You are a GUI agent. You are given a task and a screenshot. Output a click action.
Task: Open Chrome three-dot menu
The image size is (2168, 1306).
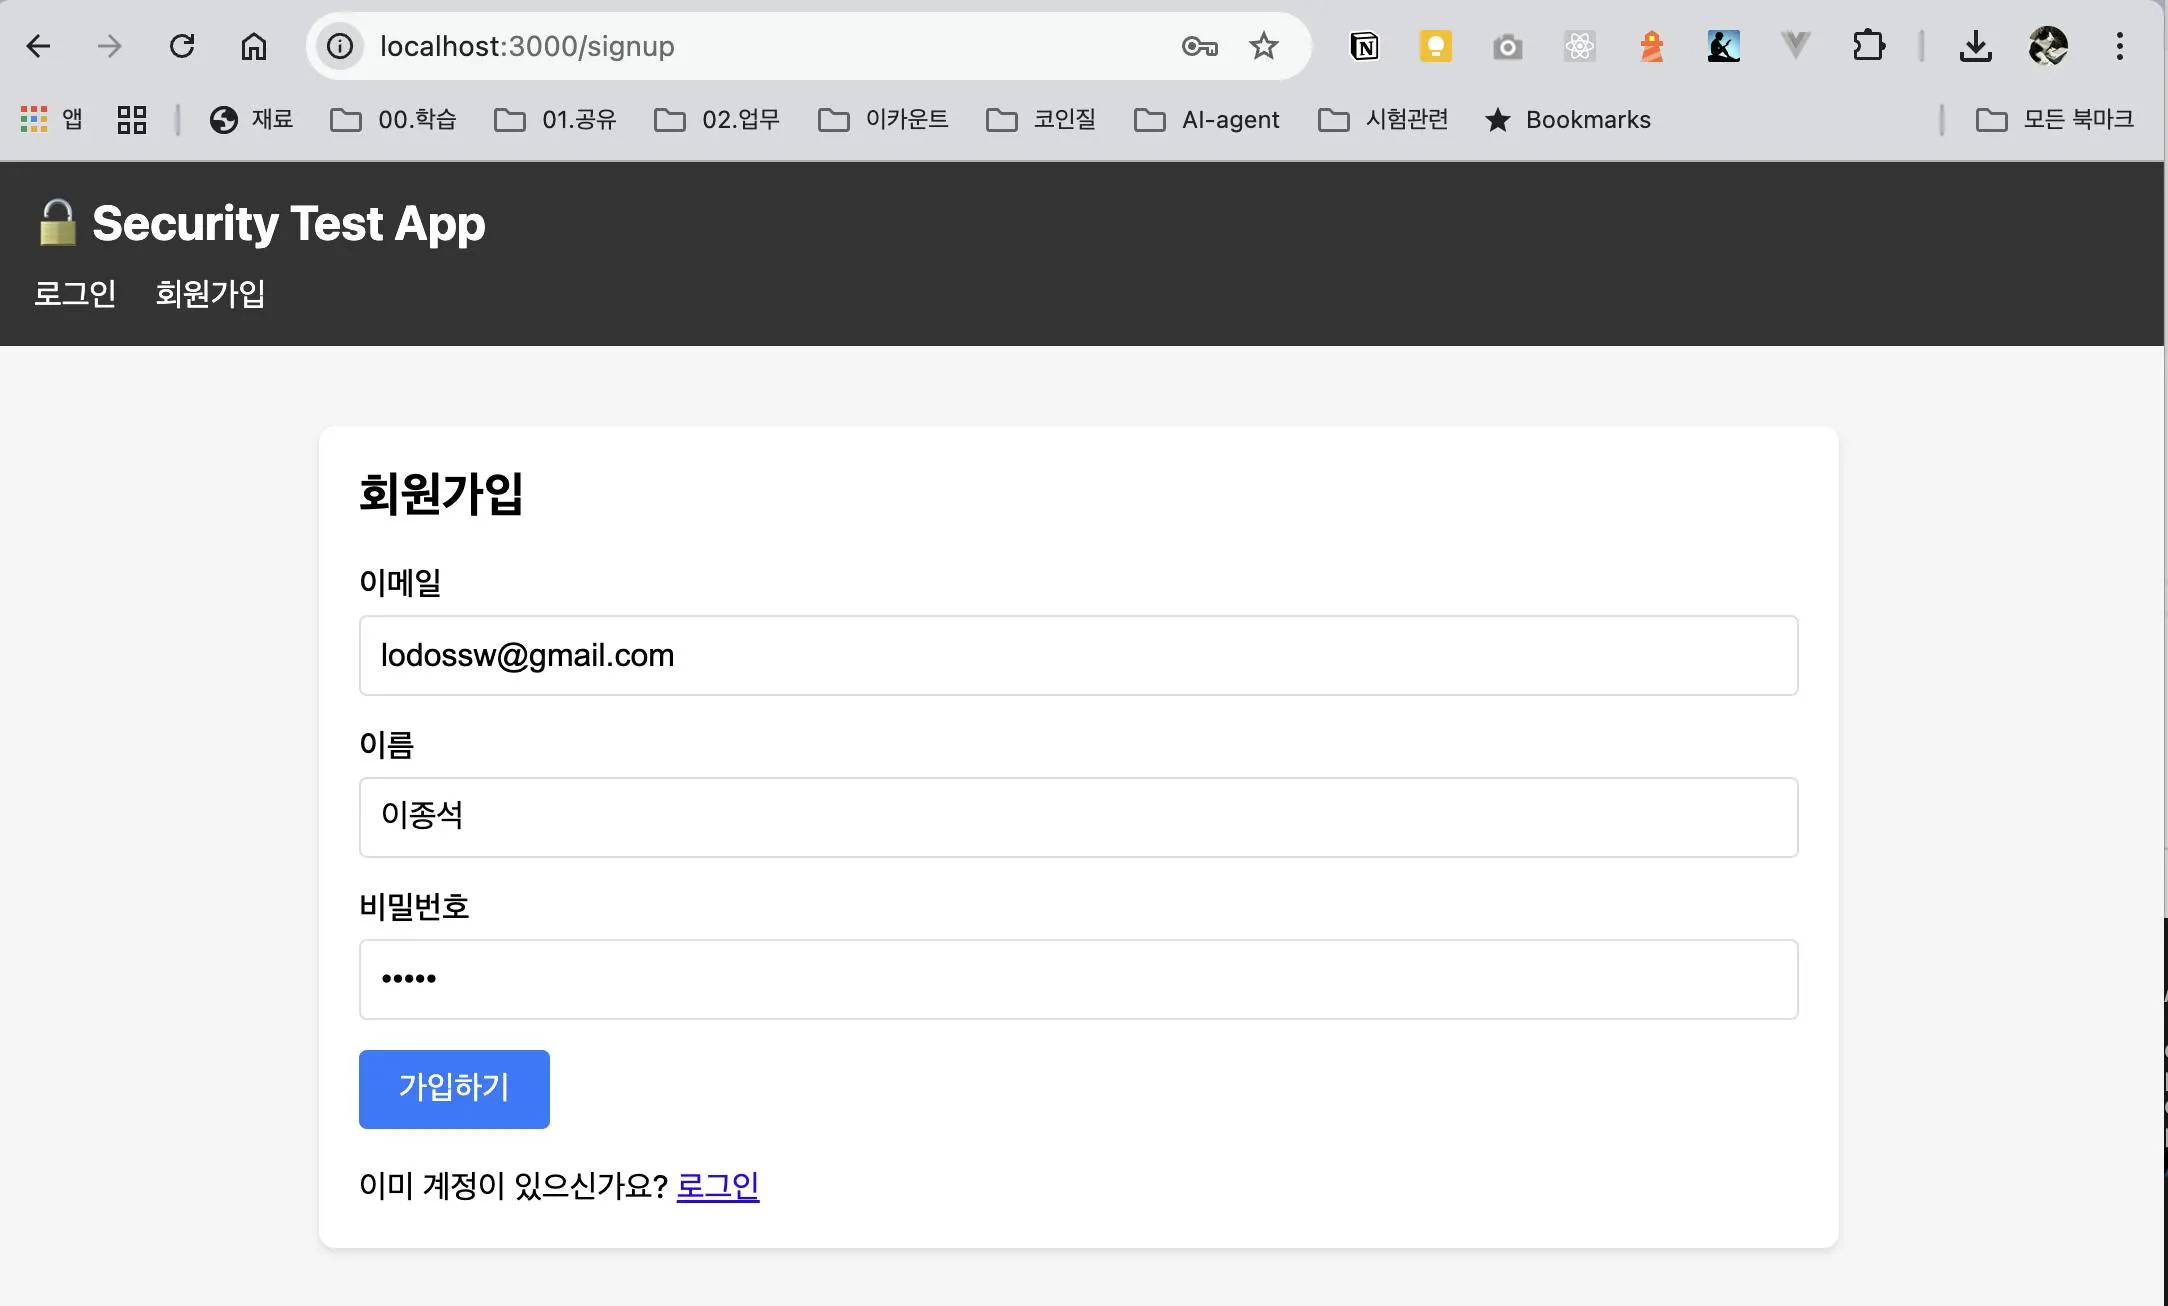pos(2119,46)
